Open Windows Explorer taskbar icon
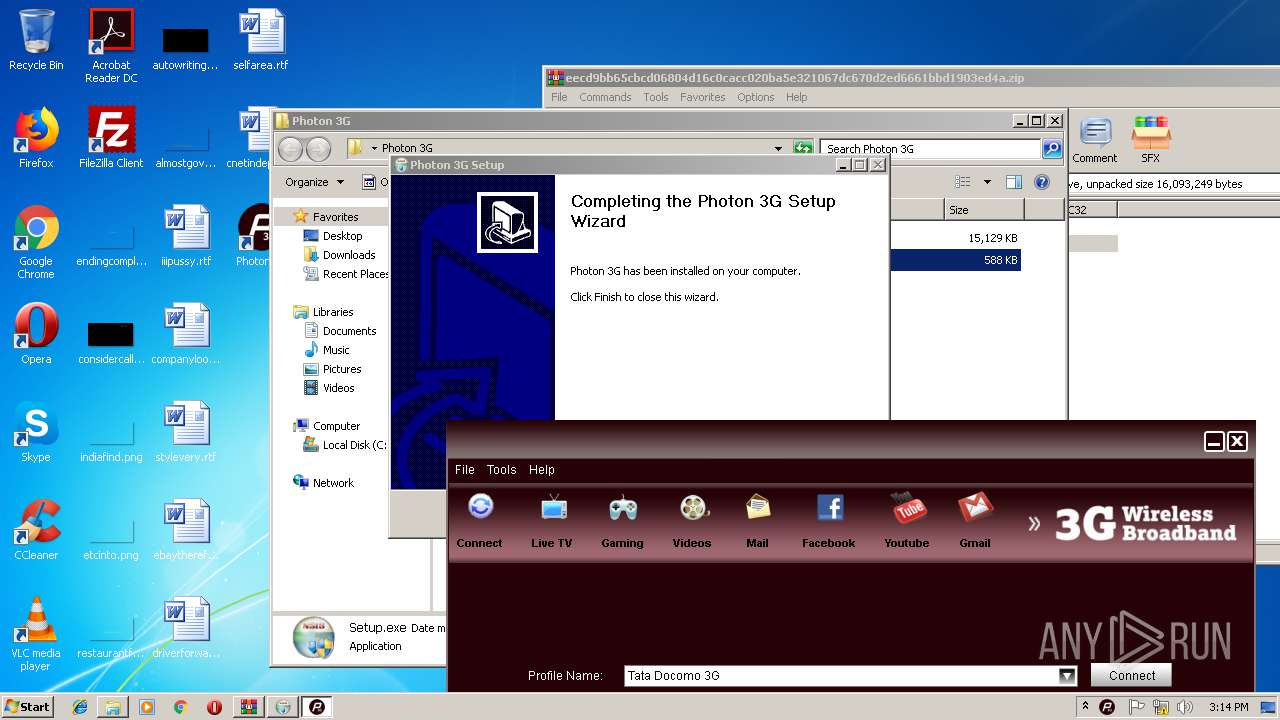Screen dimensions: 1280x720 tap(113, 707)
